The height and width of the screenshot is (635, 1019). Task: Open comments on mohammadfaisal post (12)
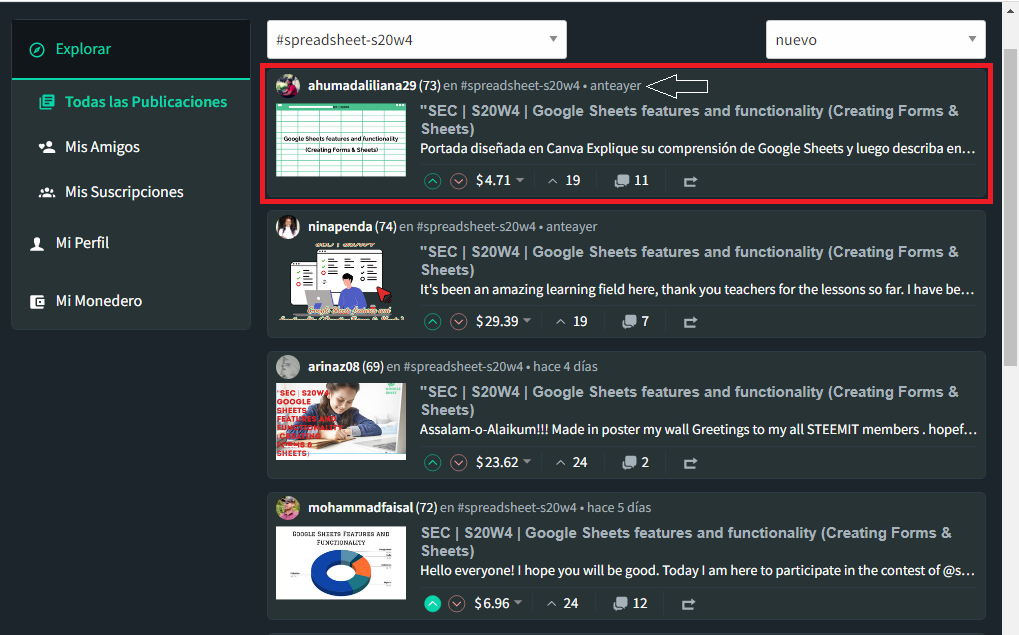click(630, 604)
